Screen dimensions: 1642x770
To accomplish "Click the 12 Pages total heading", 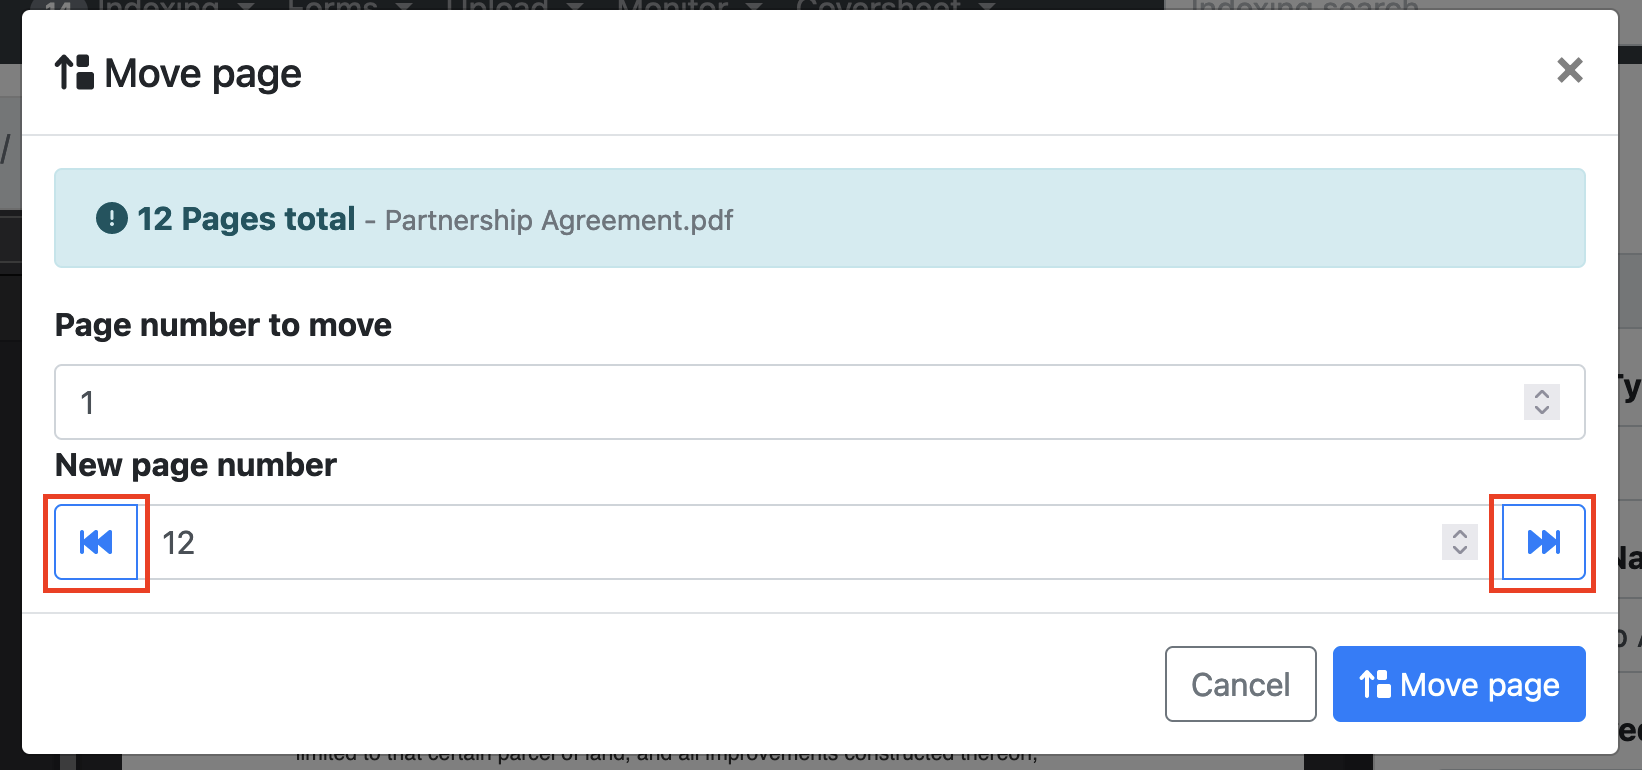I will pos(246,219).
